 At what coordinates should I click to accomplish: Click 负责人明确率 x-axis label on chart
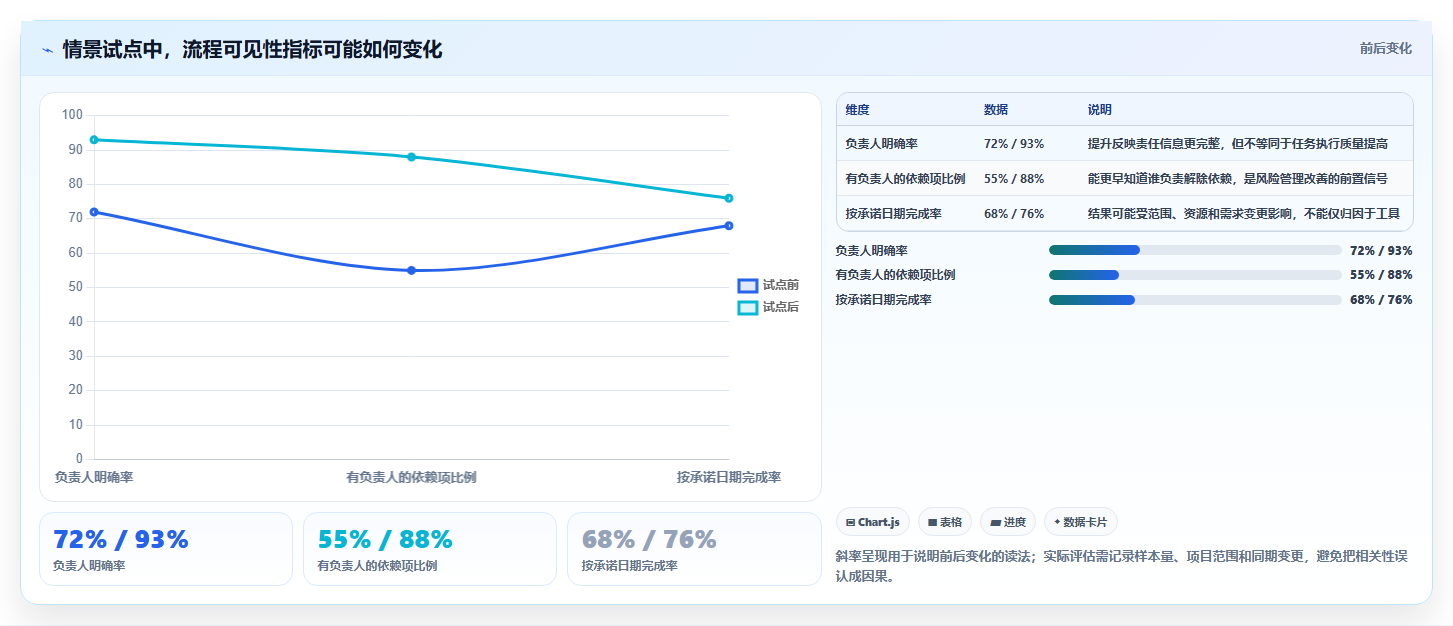coord(94,477)
